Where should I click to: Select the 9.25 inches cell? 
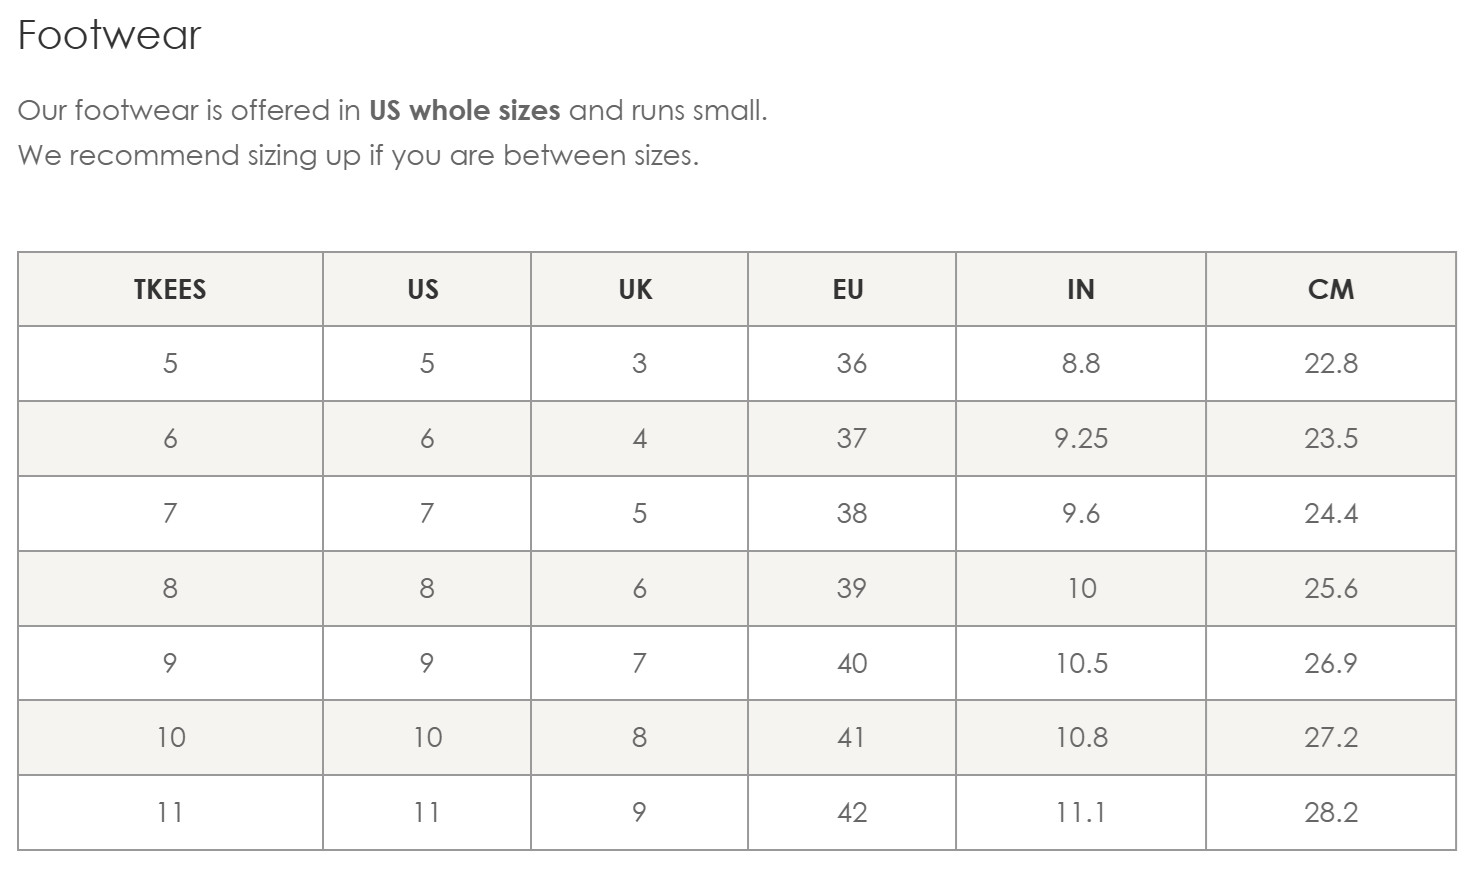(1081, 438)
